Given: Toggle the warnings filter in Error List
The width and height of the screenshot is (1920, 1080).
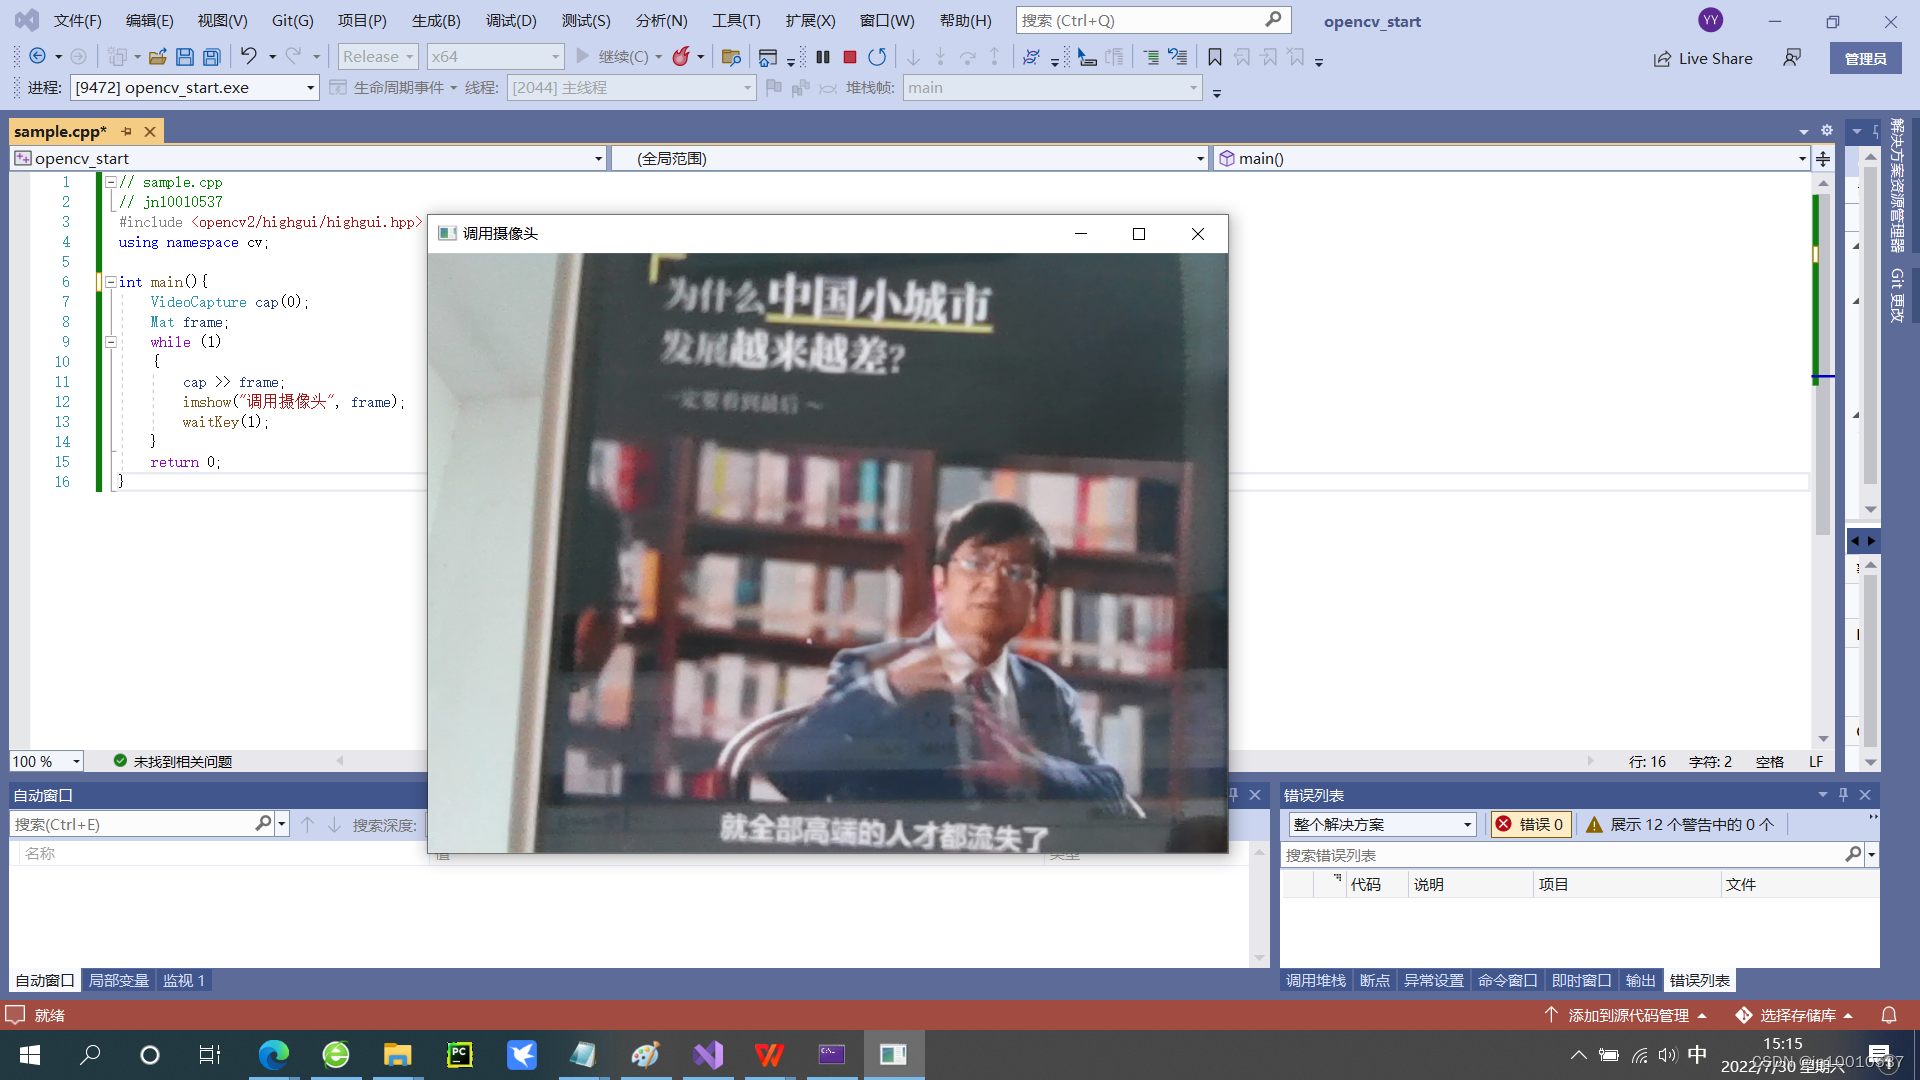Looking at the screenshot, I should (x=1680, y=824).
